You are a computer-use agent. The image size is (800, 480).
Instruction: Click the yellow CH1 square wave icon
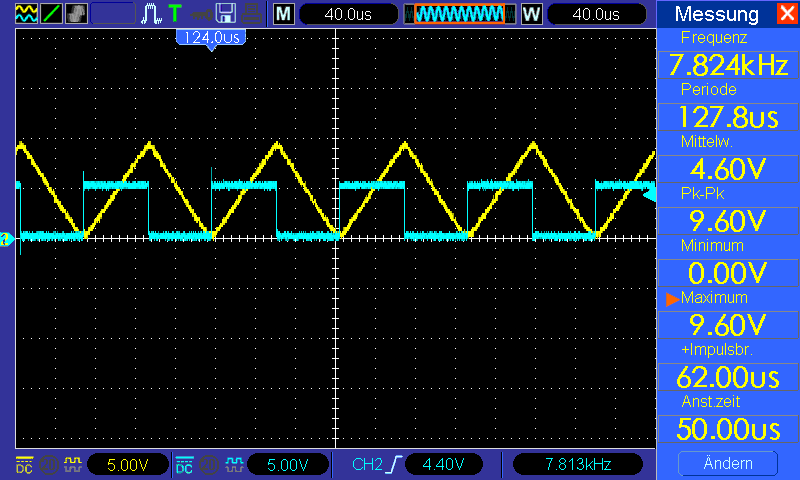coord(73,465)
